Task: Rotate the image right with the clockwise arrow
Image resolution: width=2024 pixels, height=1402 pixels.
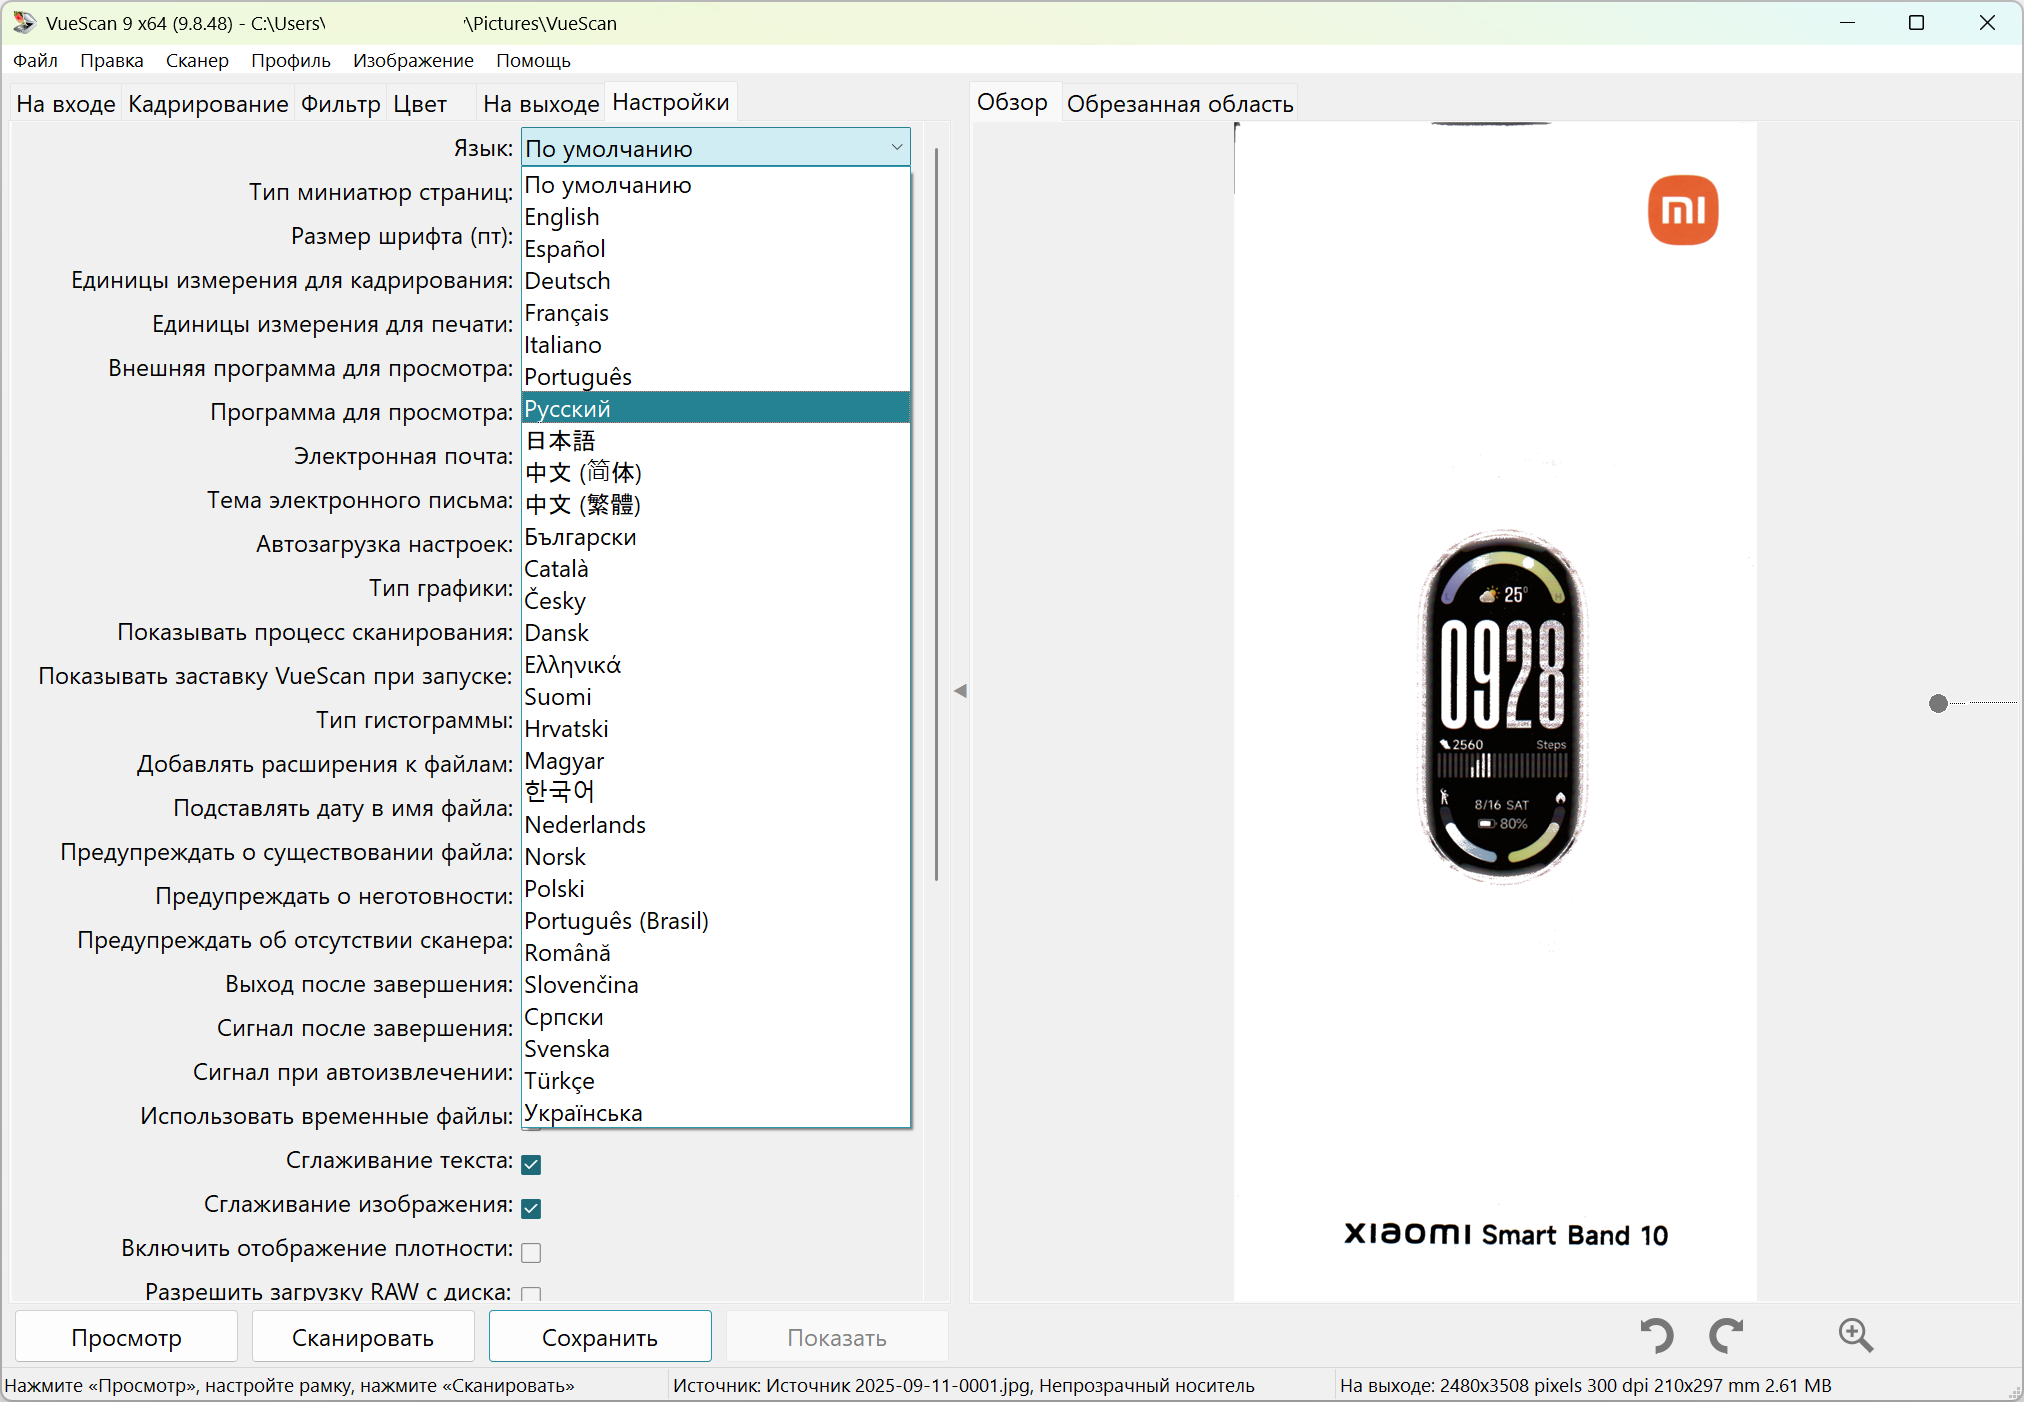Action: coord(1726,1335)
